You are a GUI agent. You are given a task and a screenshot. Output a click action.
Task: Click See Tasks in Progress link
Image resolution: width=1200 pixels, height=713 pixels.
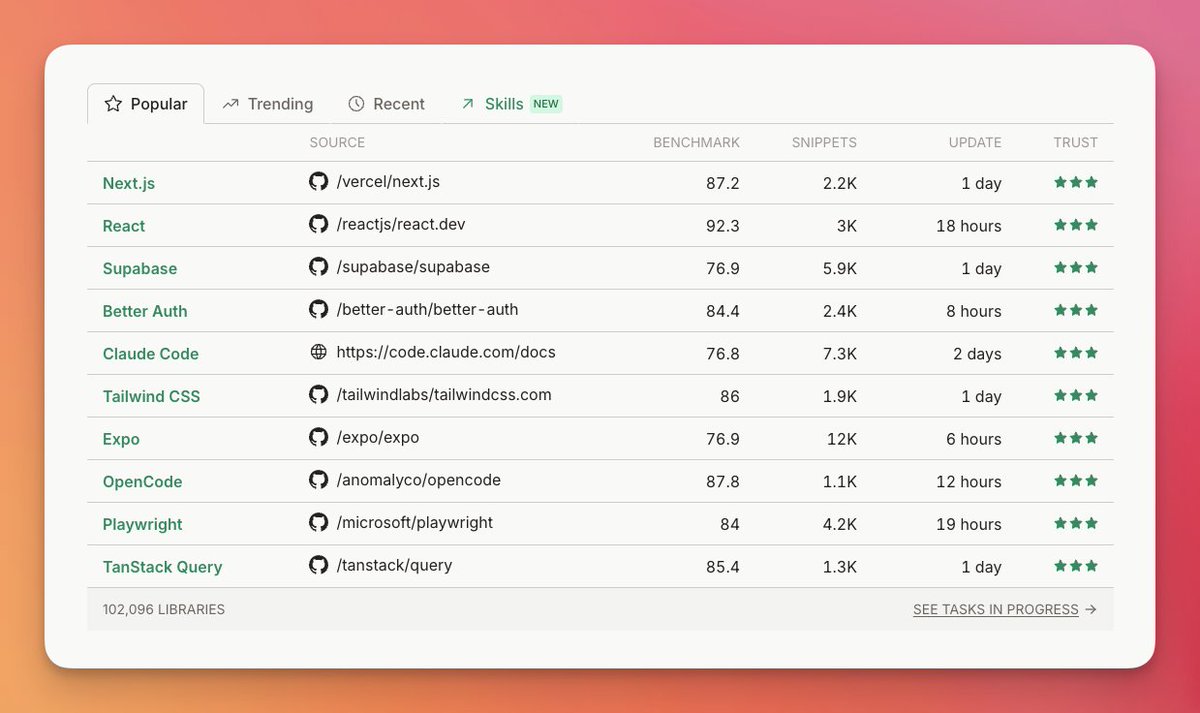click(x=996, y=609)
